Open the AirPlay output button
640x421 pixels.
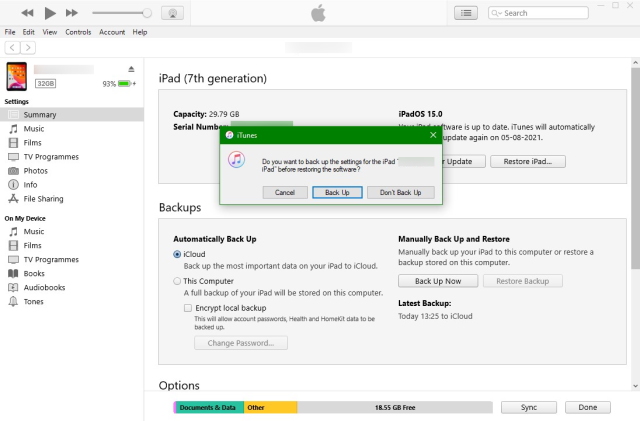click(x=173, y=13)
